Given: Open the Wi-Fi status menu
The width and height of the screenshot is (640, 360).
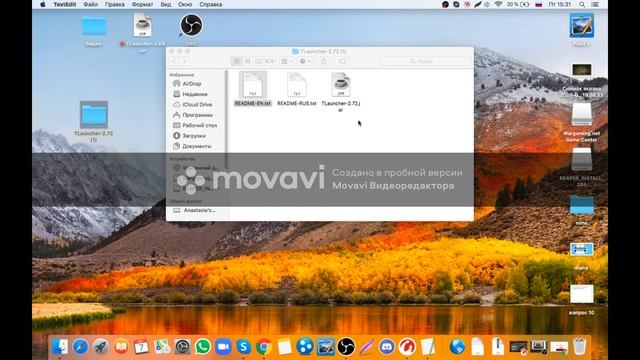Looking at the screenshot, I should click(498, 4).
